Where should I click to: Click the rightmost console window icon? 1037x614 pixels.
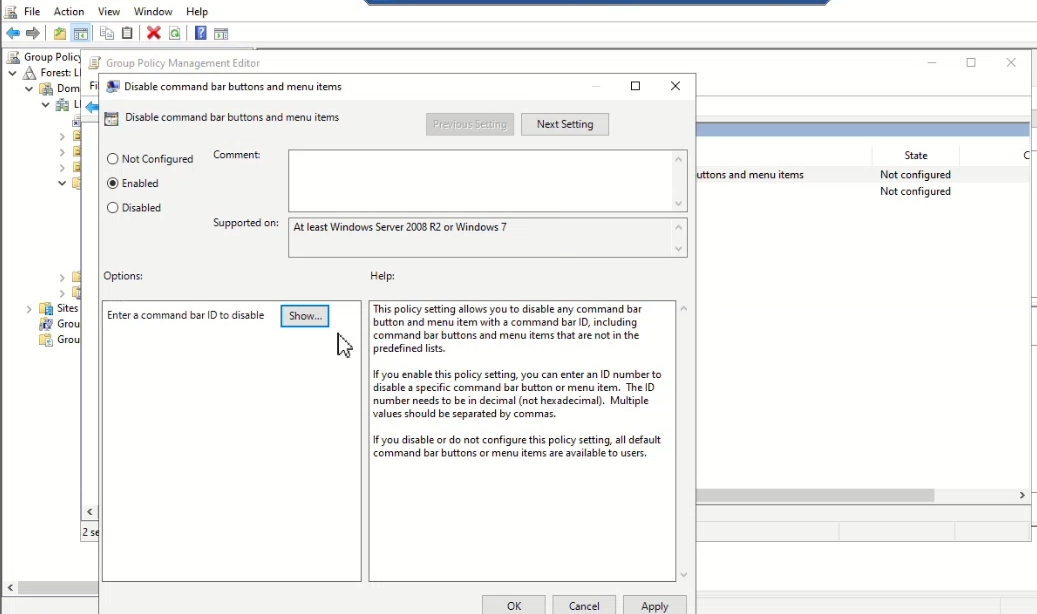click(x=221, y=33)
